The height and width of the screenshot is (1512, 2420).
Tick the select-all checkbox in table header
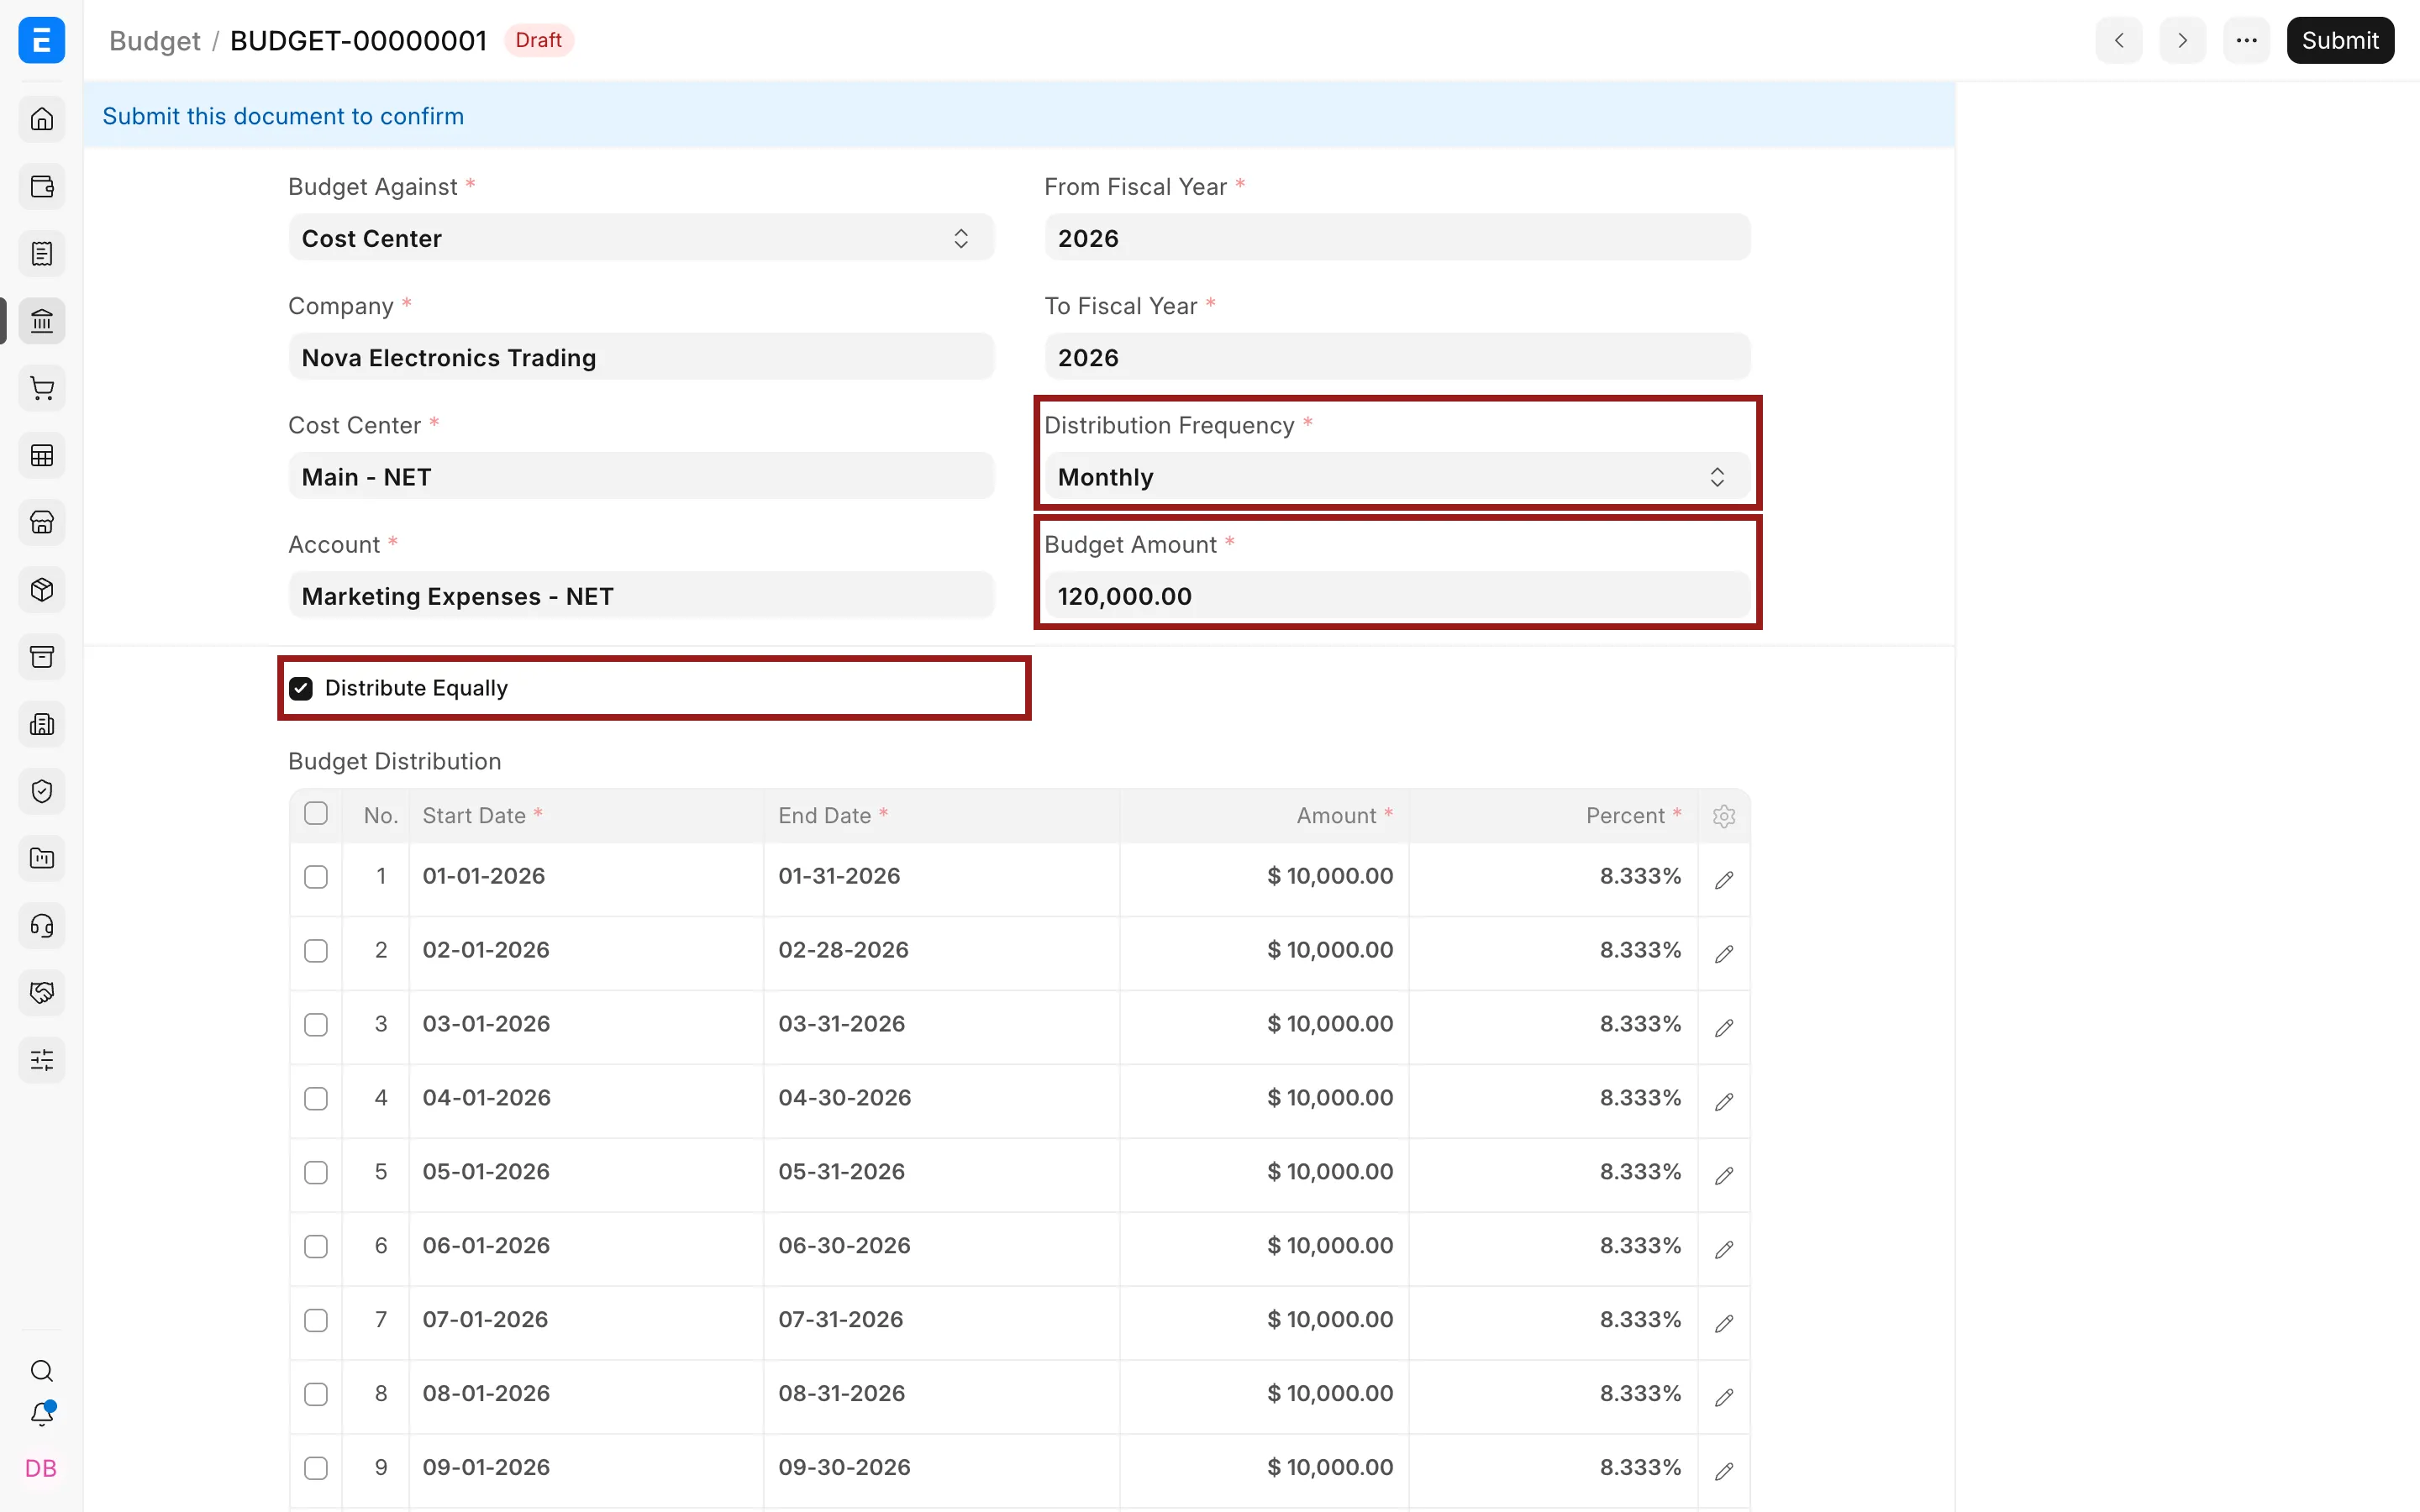(316, 813)
